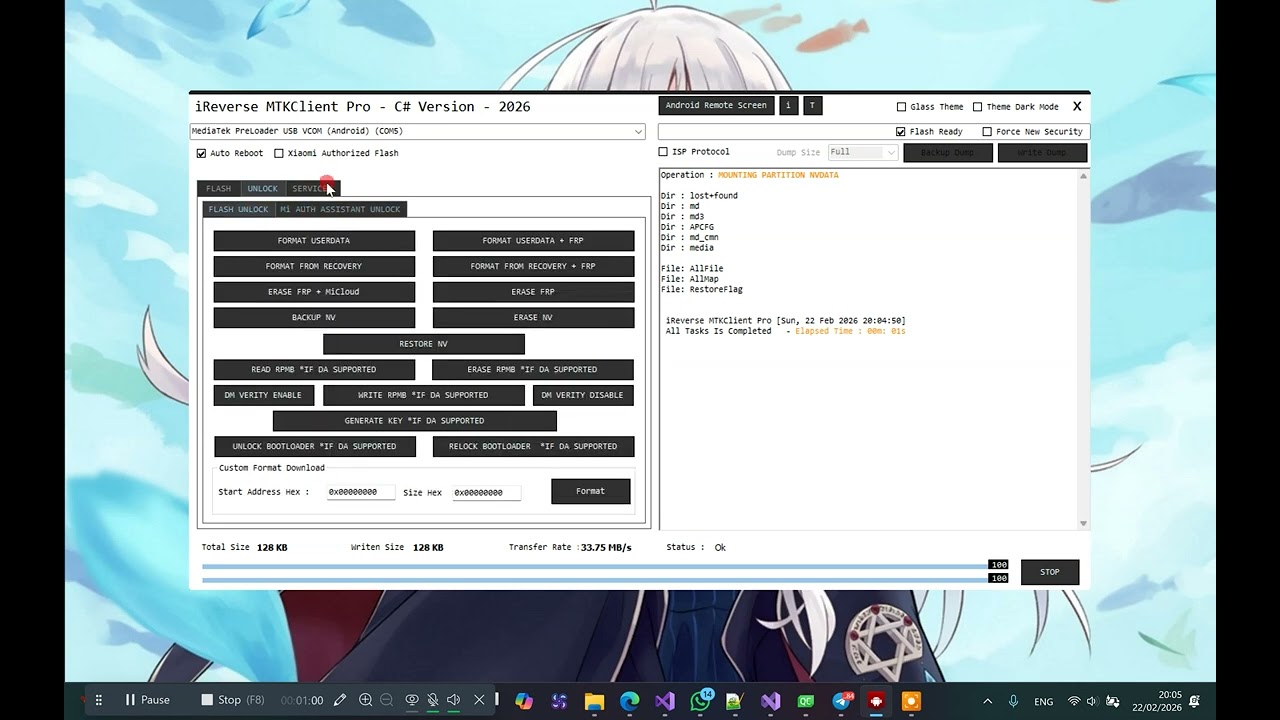Switch to the FLASH tab
Viewport: 1280px width, 720px height.
click(x=219, y=188)
